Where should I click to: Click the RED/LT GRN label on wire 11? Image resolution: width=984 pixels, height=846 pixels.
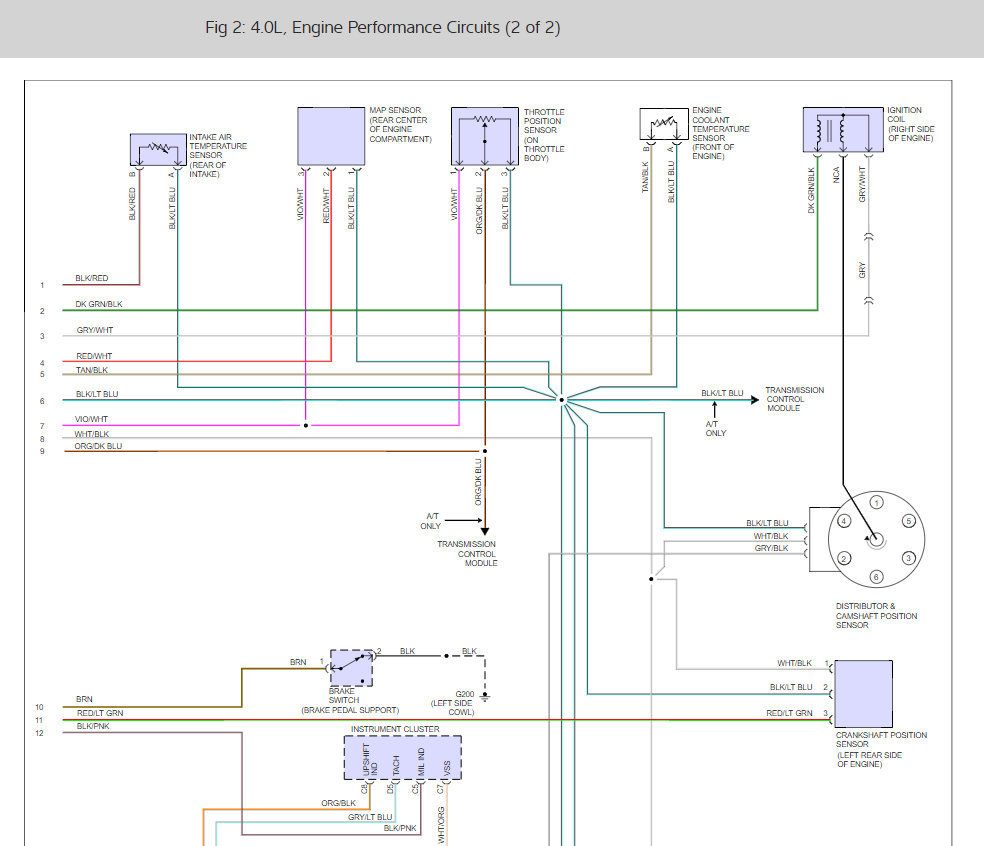[x=99, y=713]
